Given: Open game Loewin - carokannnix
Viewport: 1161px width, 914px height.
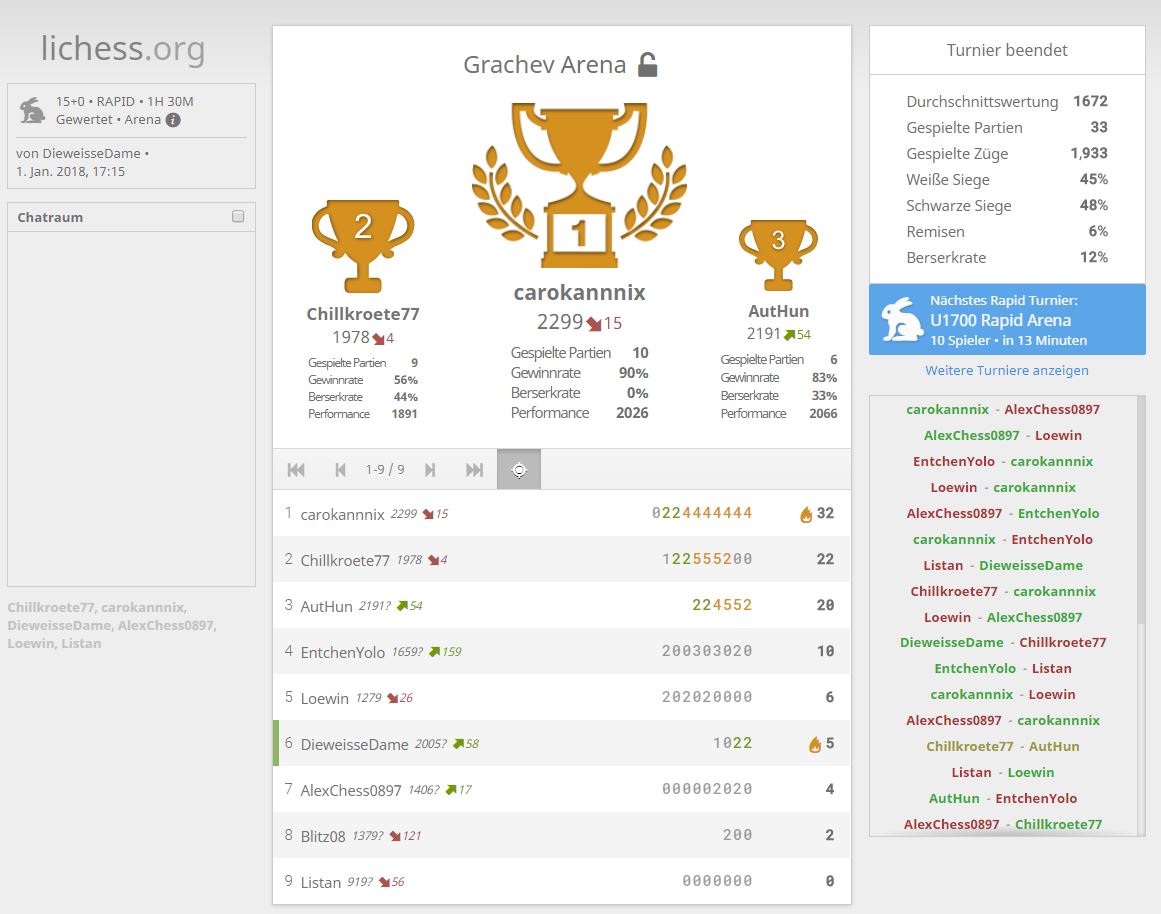Looking at the screenshot, I should click(1003, 487).
